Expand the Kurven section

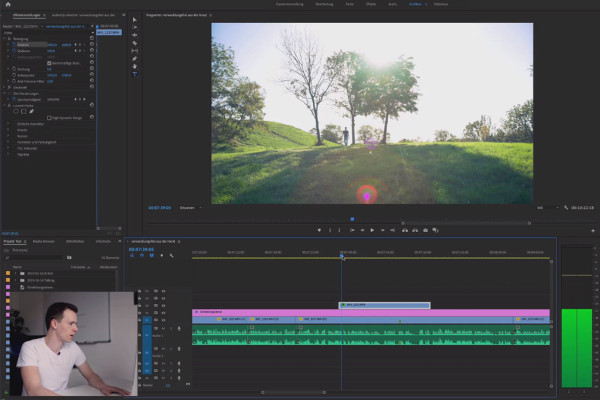[x=8, y=136]
